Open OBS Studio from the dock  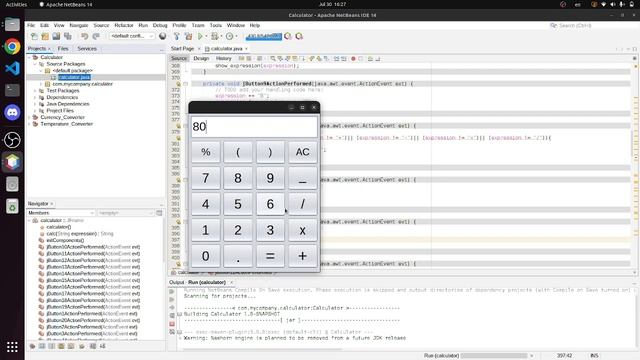pyautogui.click(x=12, y=140)
